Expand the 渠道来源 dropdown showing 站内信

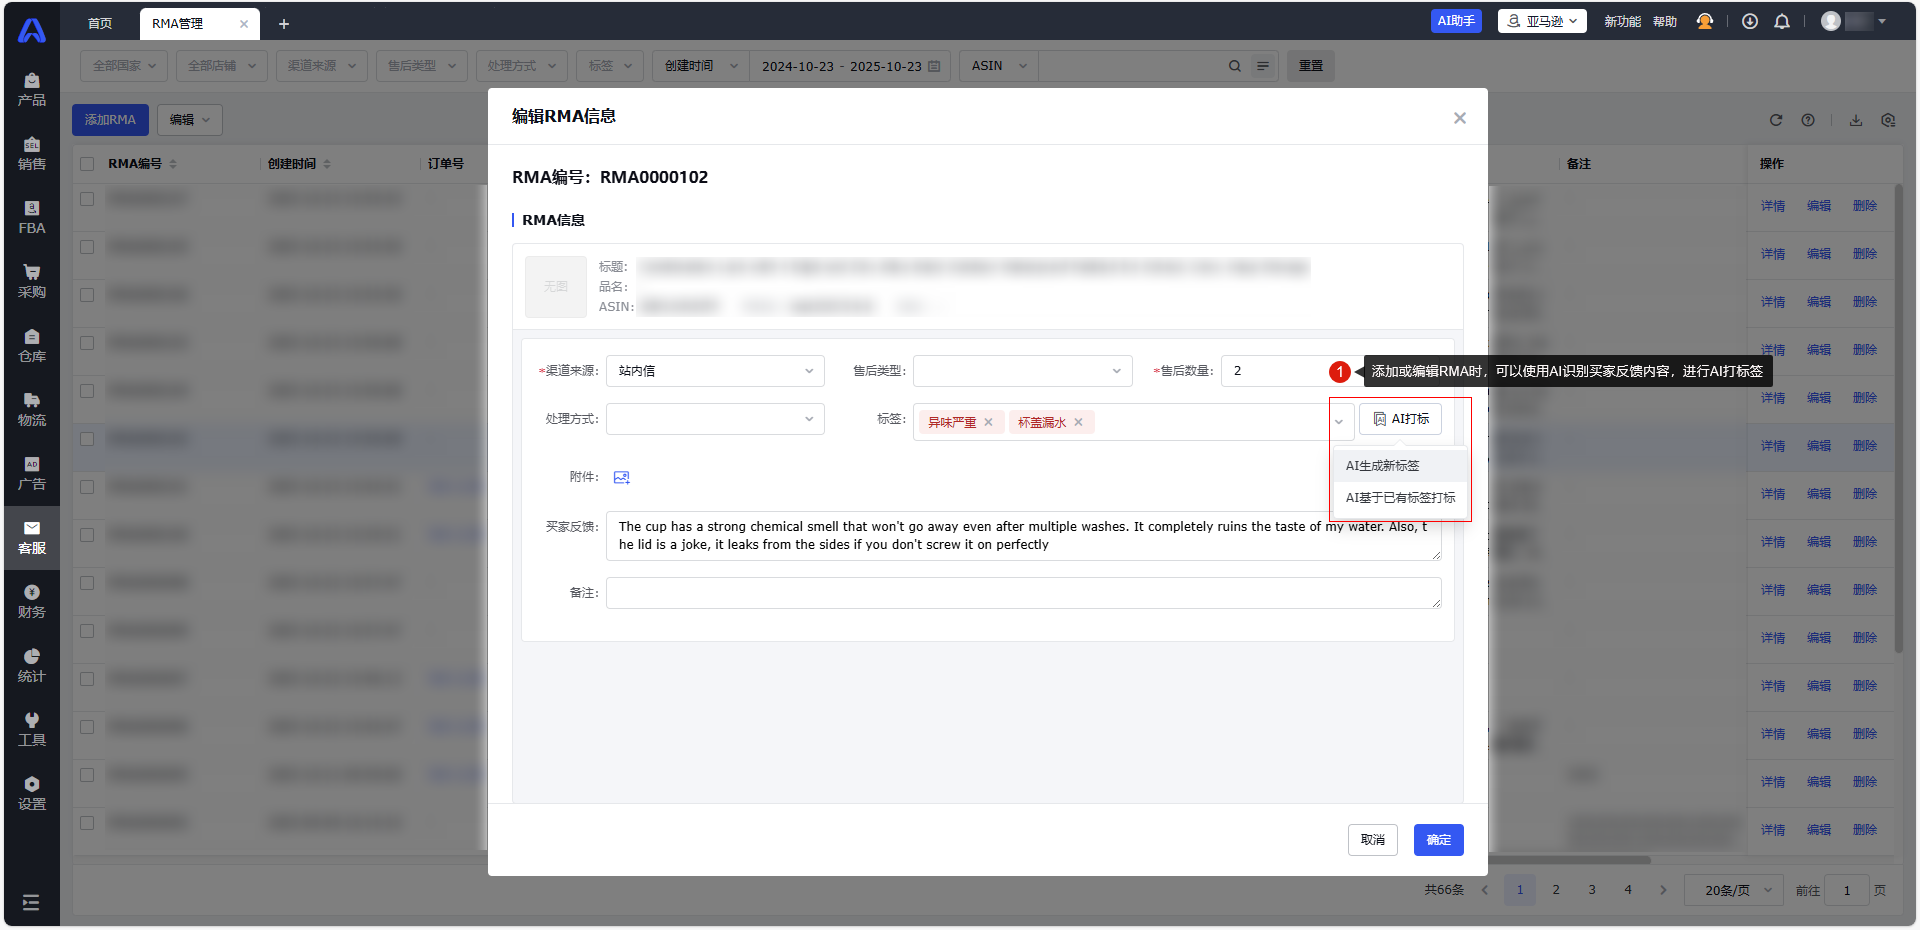(715, 371)
